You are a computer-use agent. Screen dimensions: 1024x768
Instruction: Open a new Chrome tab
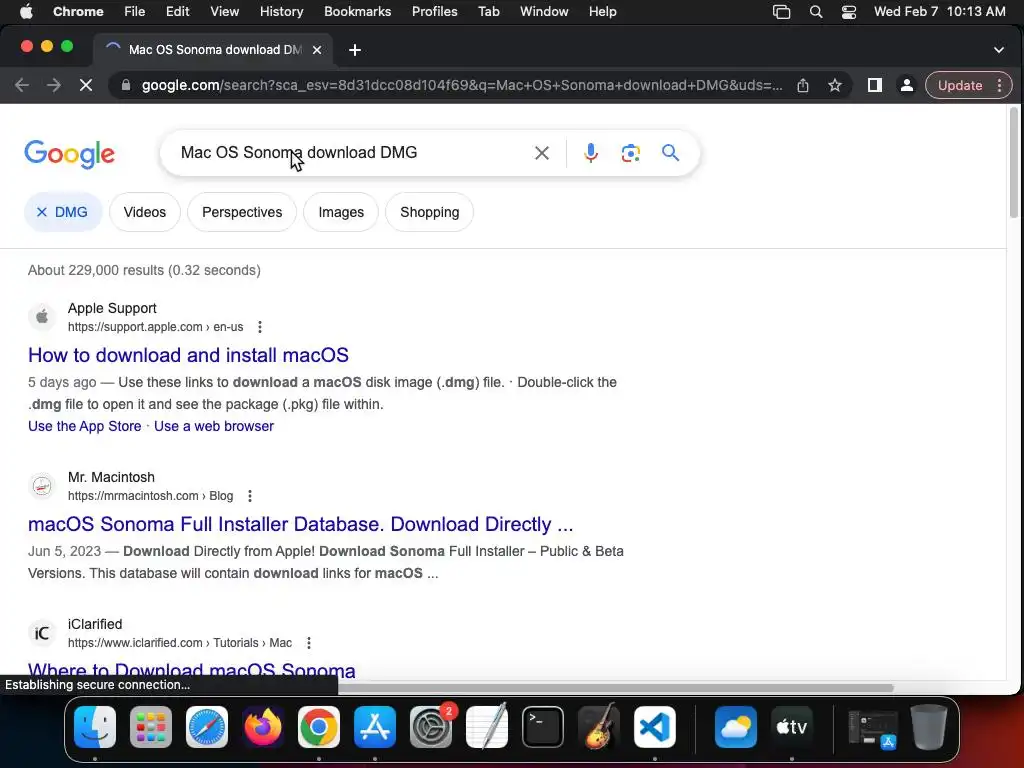pos(355,50)
